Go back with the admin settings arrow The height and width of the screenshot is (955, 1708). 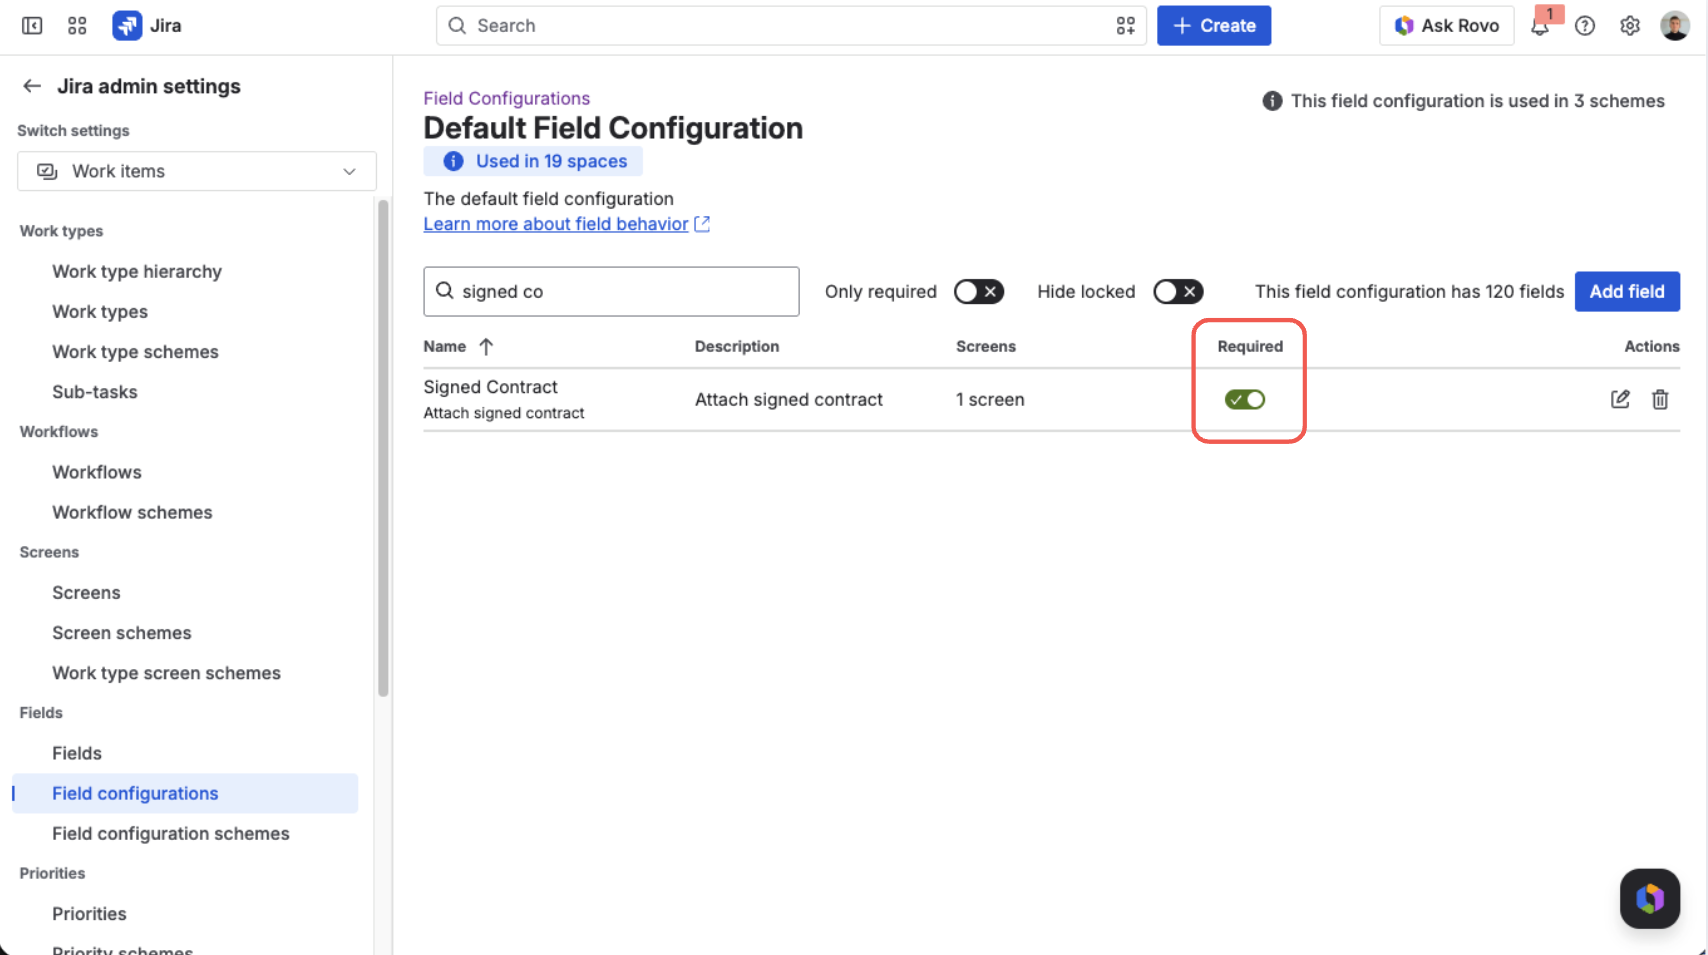[x=32, y=86]
